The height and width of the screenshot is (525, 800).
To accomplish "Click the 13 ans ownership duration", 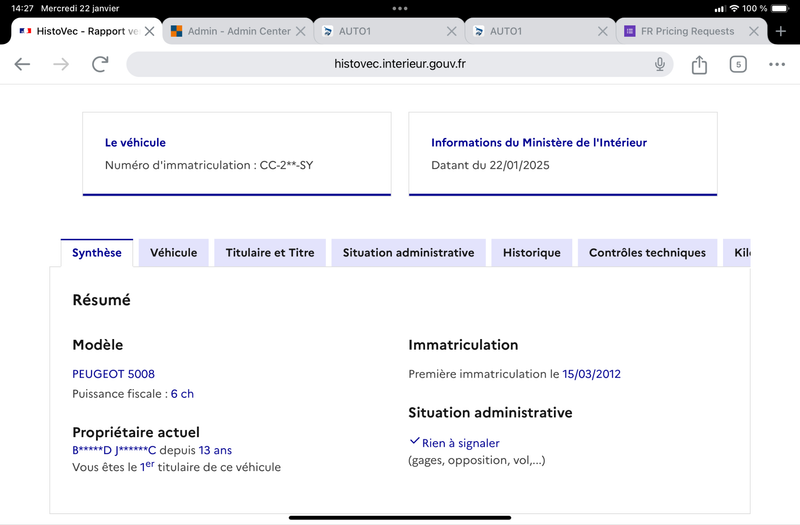I will [x=215, y=450].
